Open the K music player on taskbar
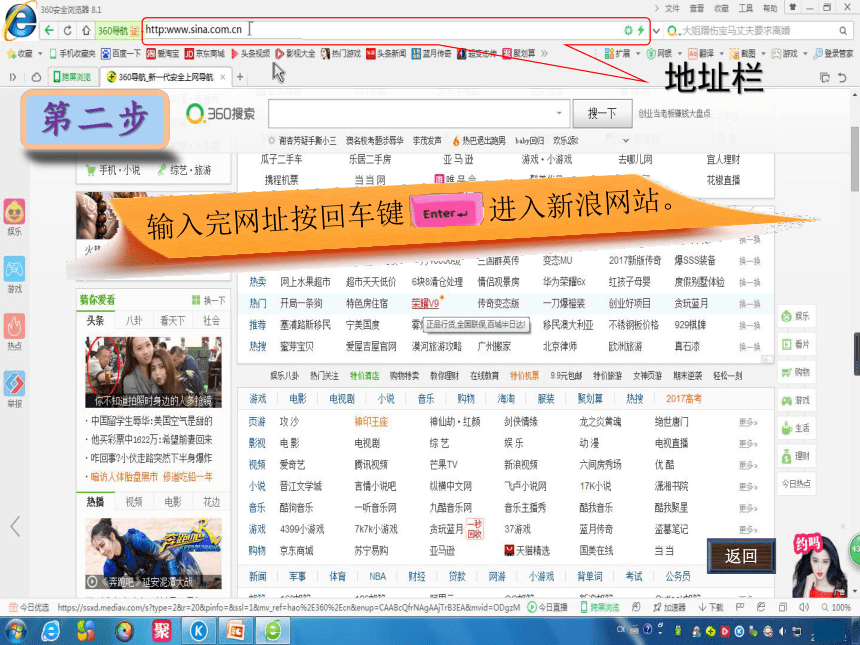Viewport: 860px width, 645px height. click(198, 631)
